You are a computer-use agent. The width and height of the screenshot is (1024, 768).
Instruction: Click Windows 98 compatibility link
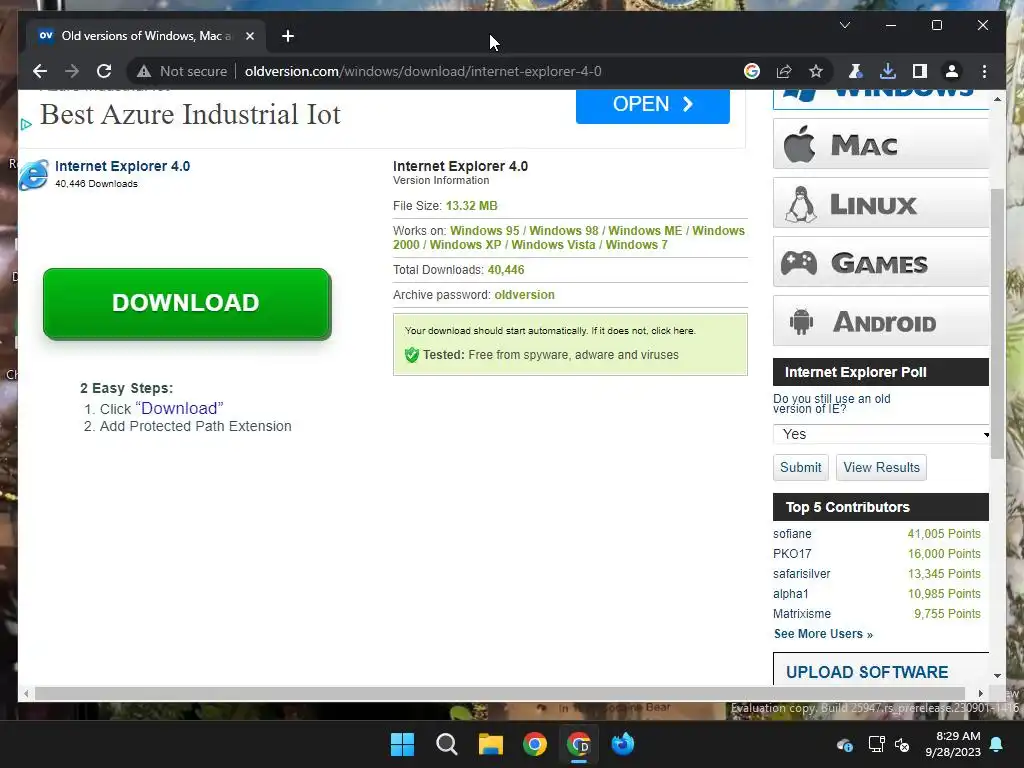click(564, 231)
